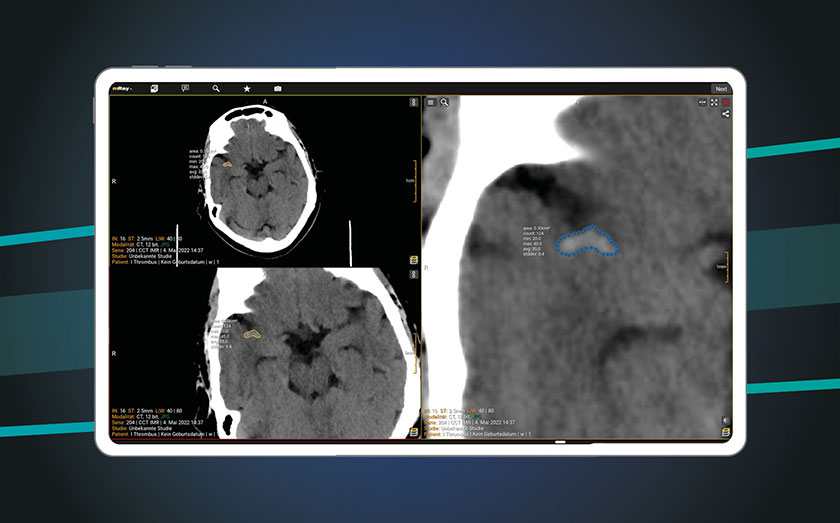Open the chat messages icon

point(185,89)
